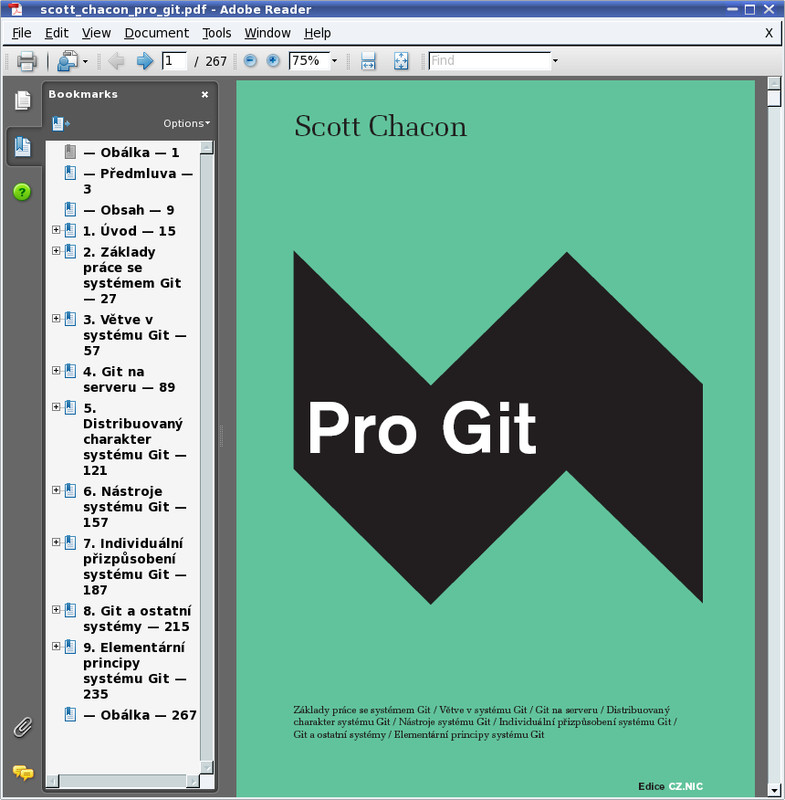Close the Bookmarks panel
The height and width of the screenshot is (800, 785).
point(205,94)
